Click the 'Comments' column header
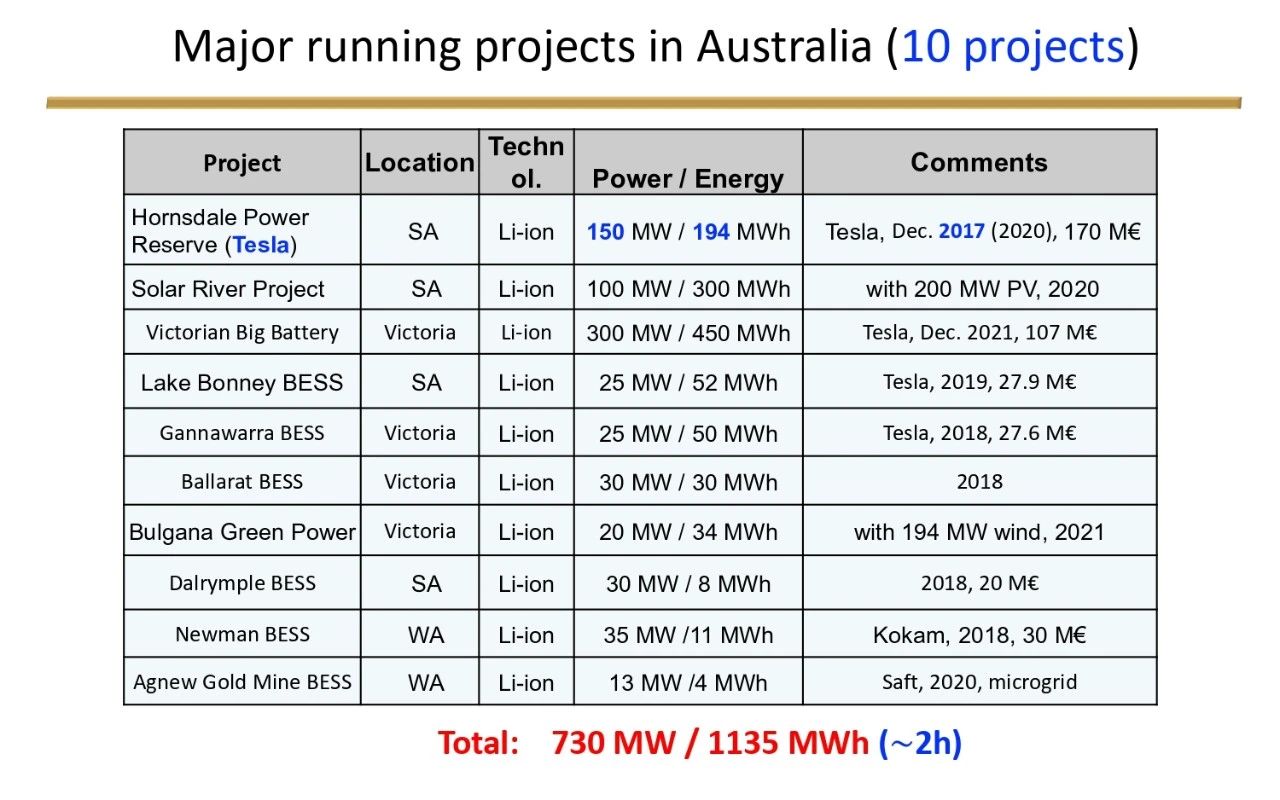Image resolution: width=1280 pixels, height=800 pixels. [x=979, y=163]
